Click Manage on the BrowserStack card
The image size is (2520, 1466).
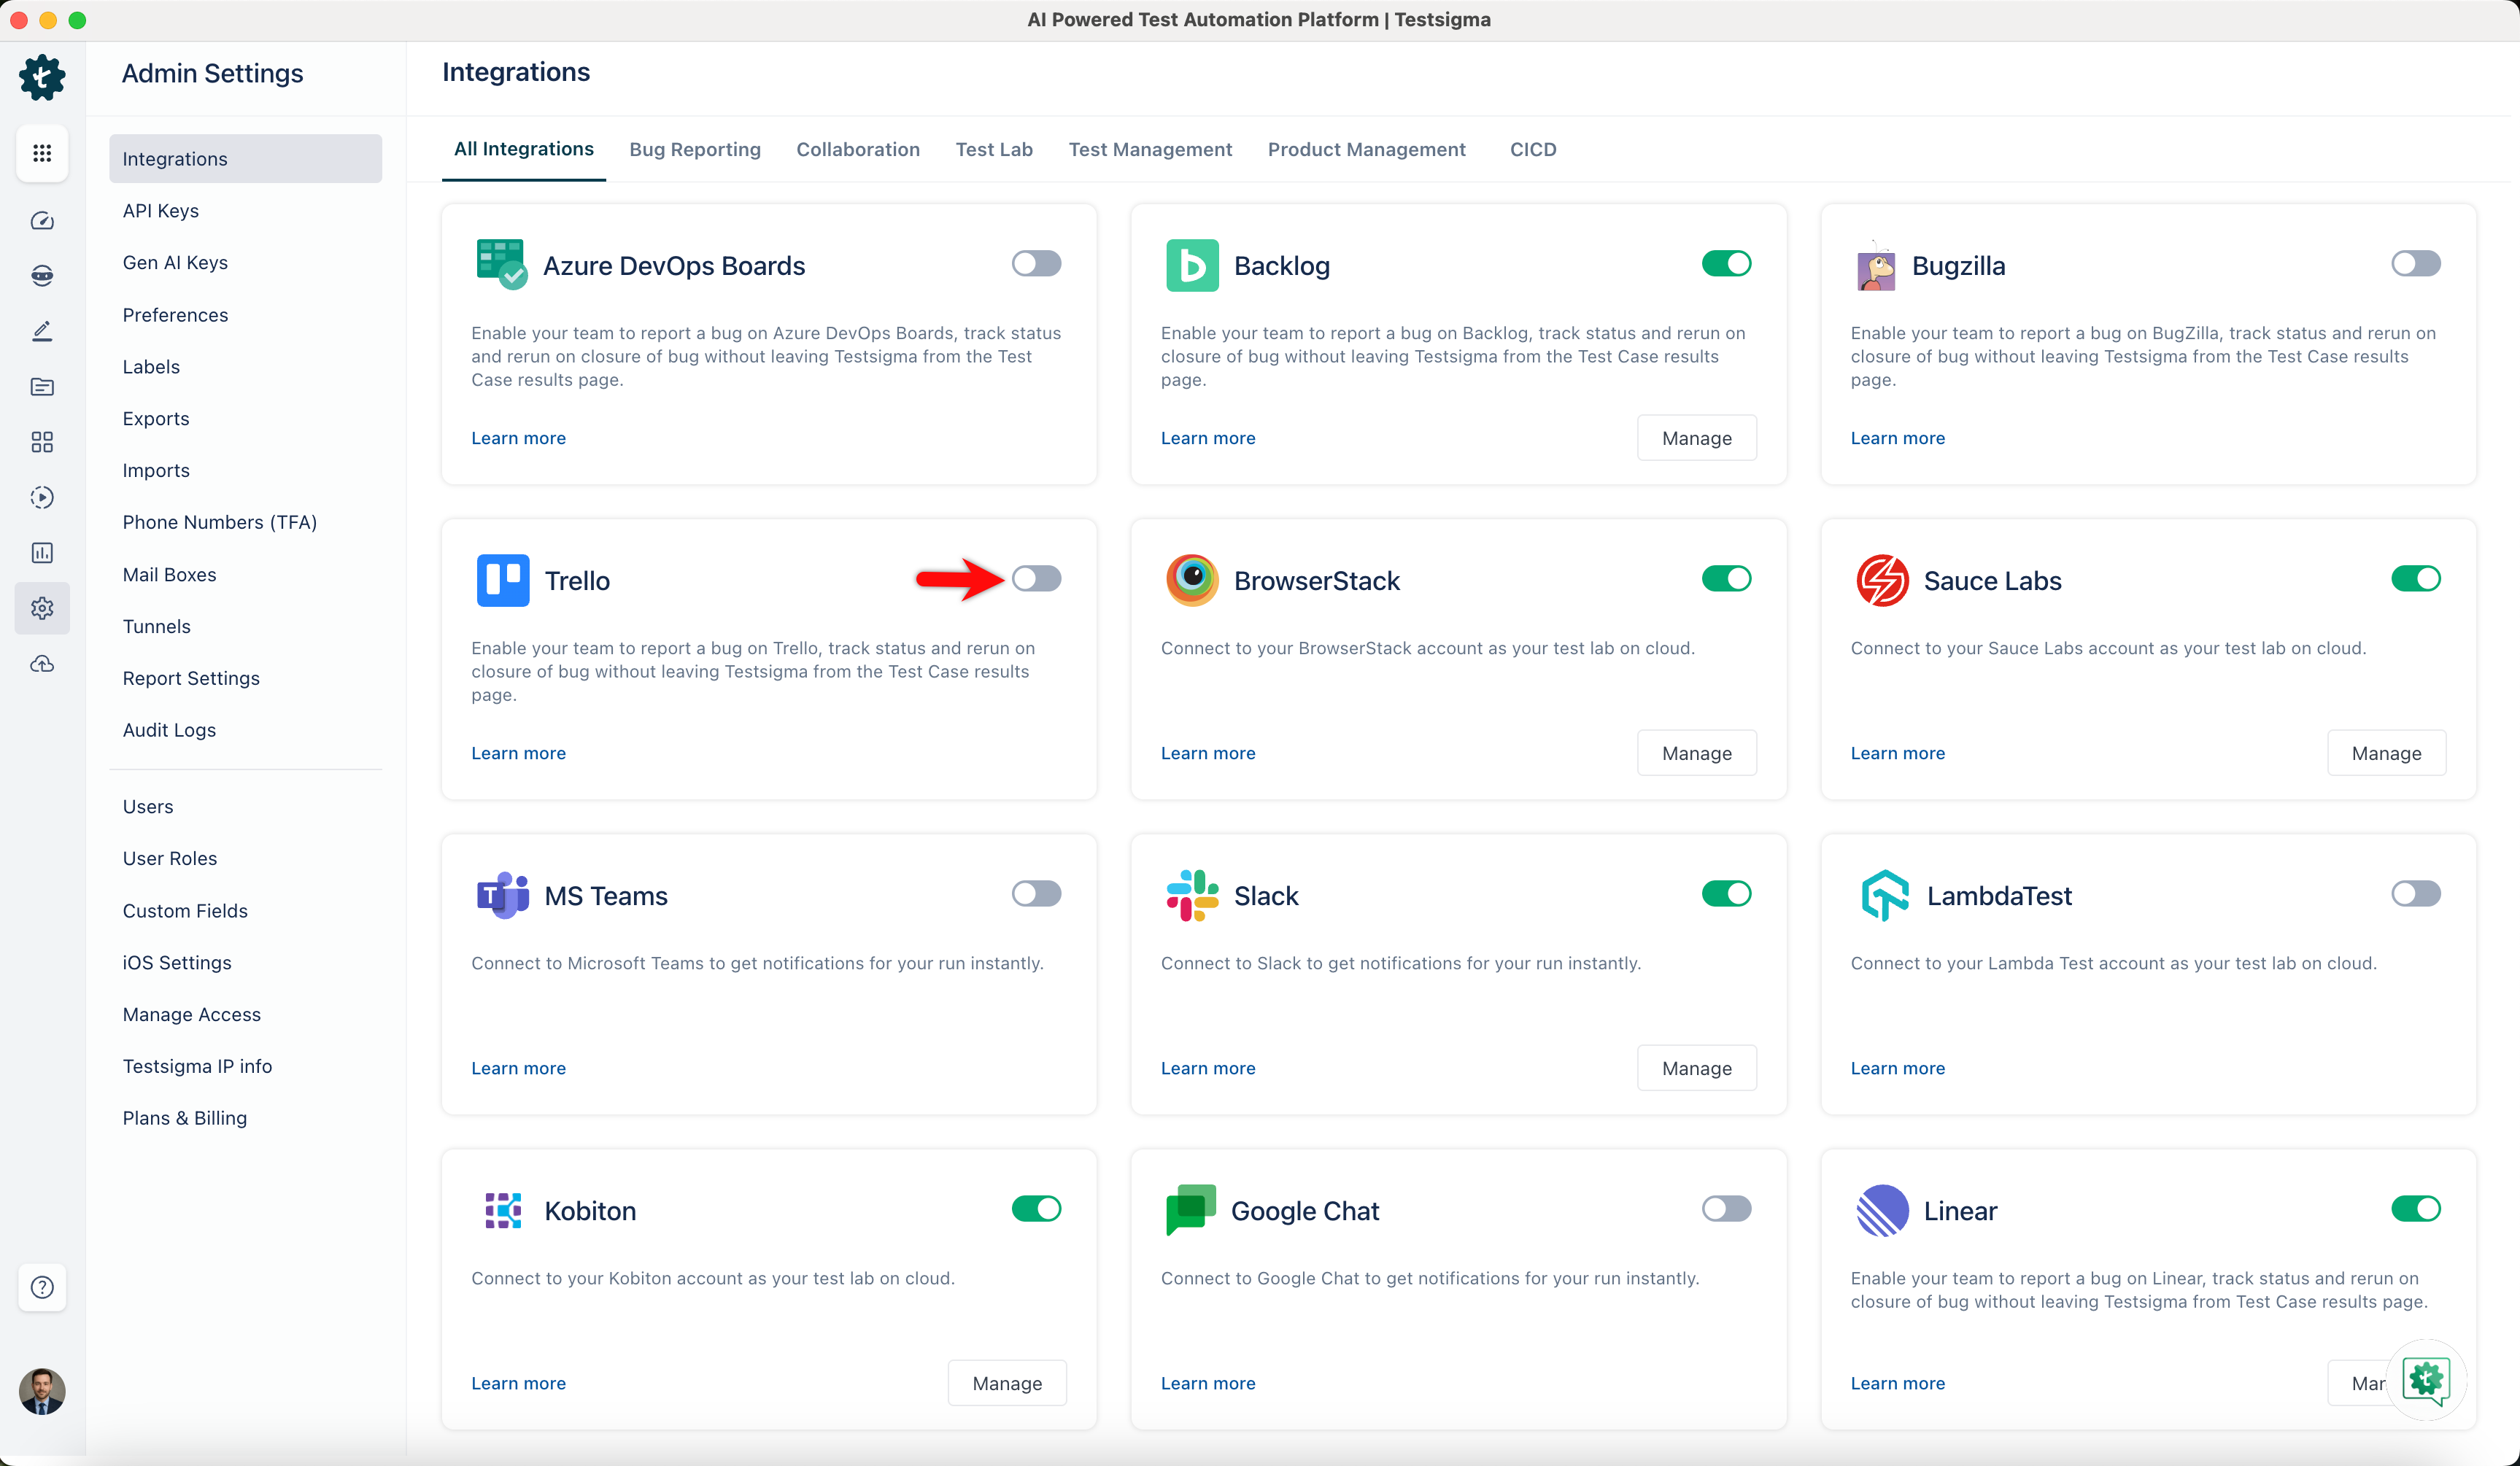pos(1697,753)
